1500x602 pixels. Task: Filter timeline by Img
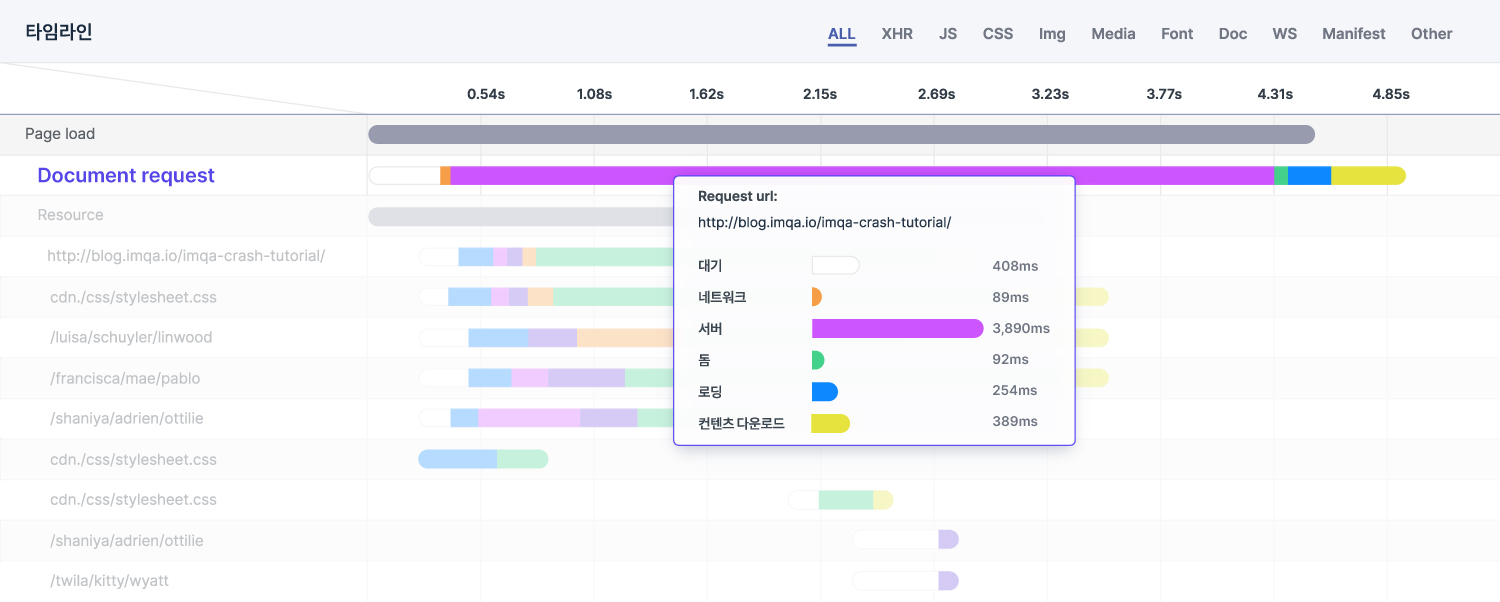click(x=1052, y=34)
